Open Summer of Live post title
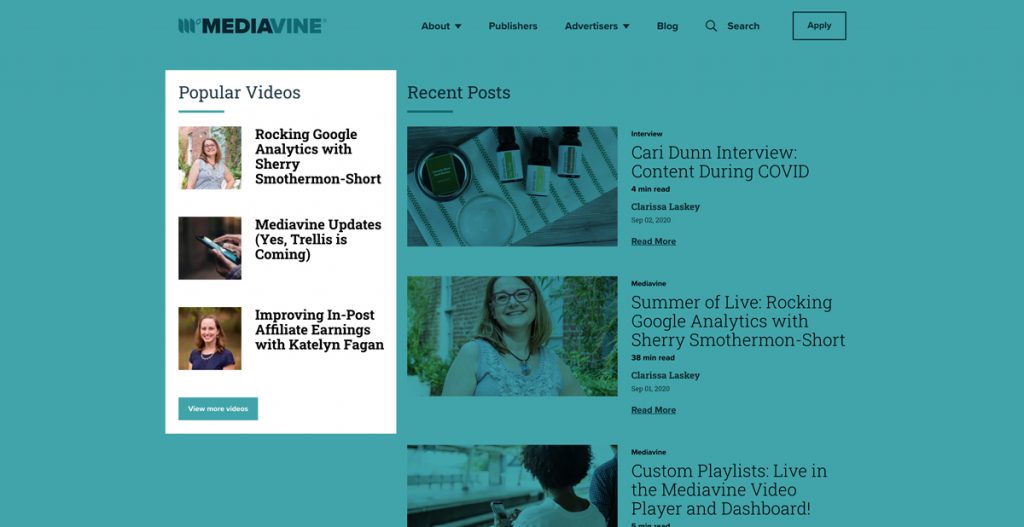 (x=738, y=321)
